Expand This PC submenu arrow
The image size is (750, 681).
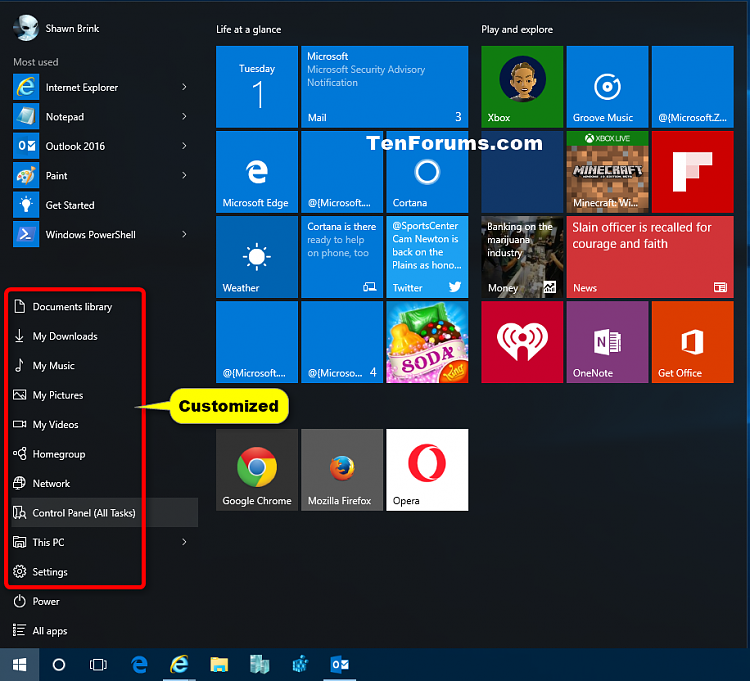point(184,542)
